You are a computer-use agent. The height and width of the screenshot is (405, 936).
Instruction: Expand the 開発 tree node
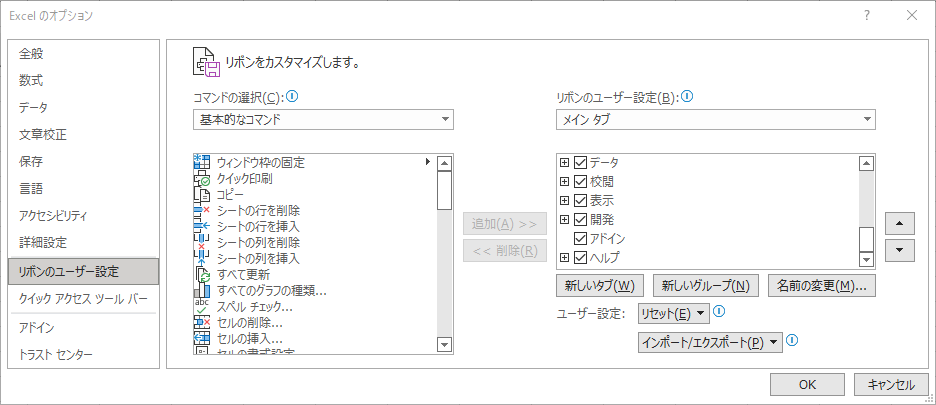pyautogui.click(x=564, y=220)
